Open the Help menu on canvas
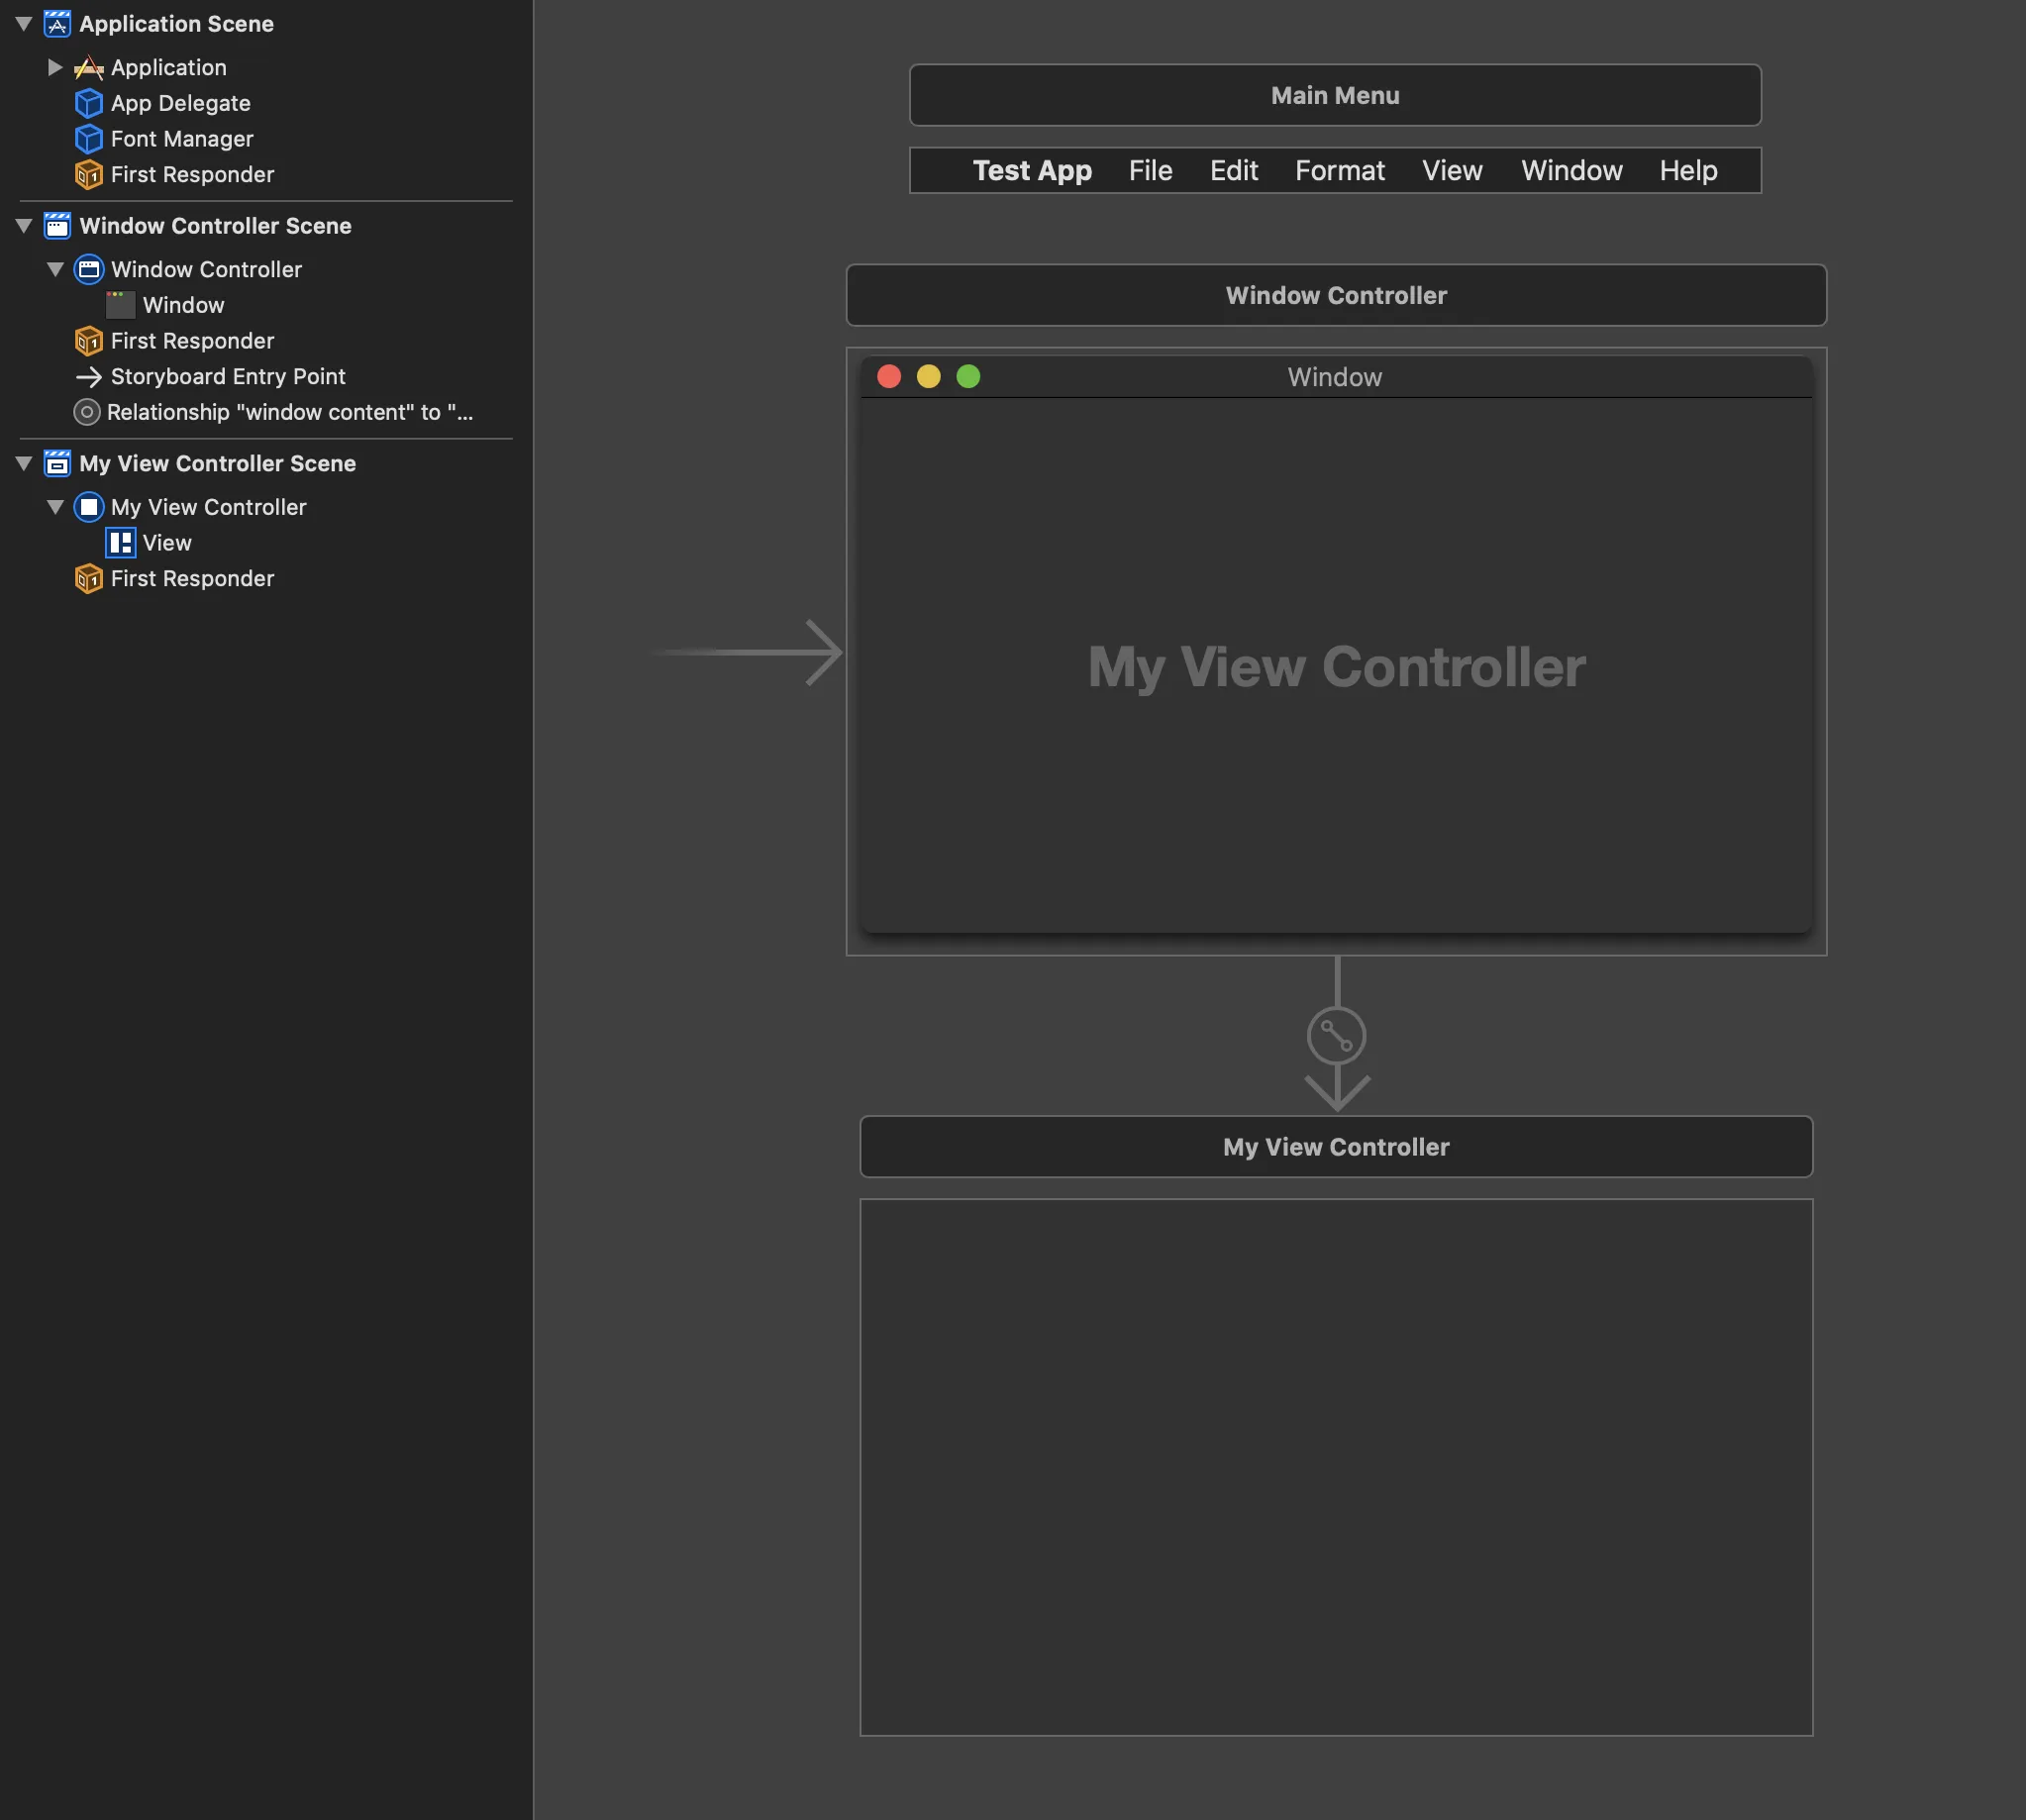 (1687, 171)
